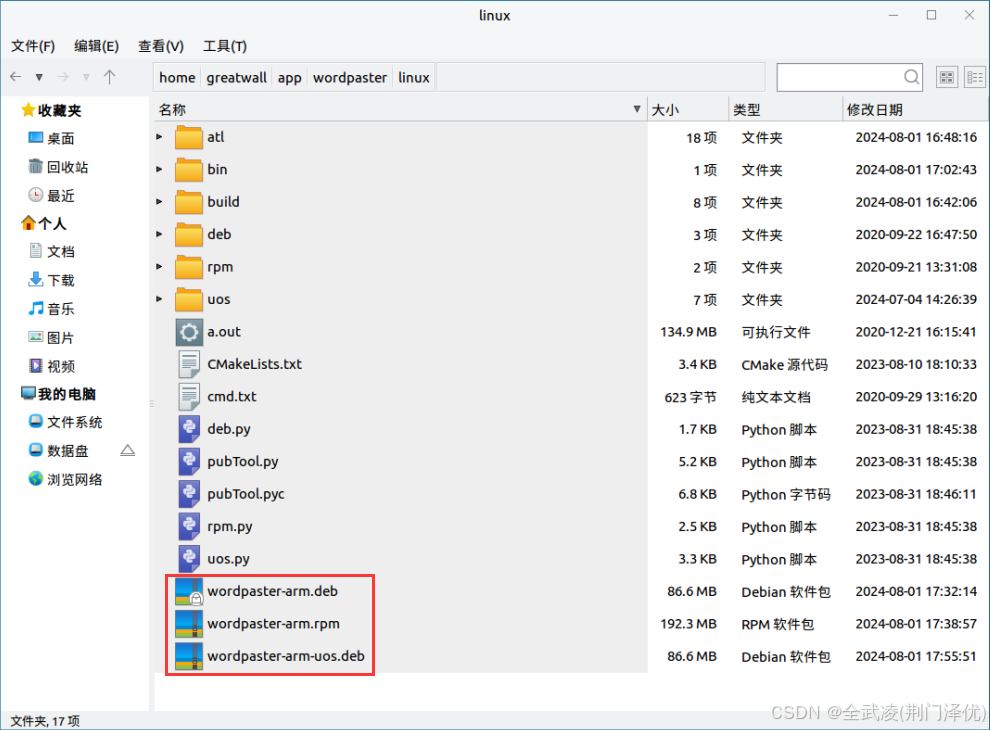Expand the deb folder tree arrow
990x730 pixels.
click(160, 234)
